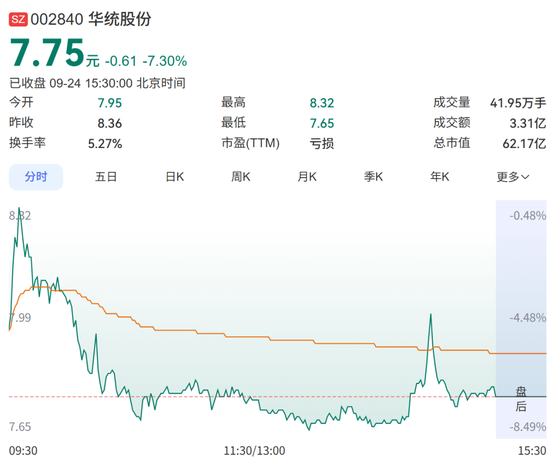The height and width of the screenshot is (464, 550).
Task: Click the 今开 label
Action: [21, 102]
